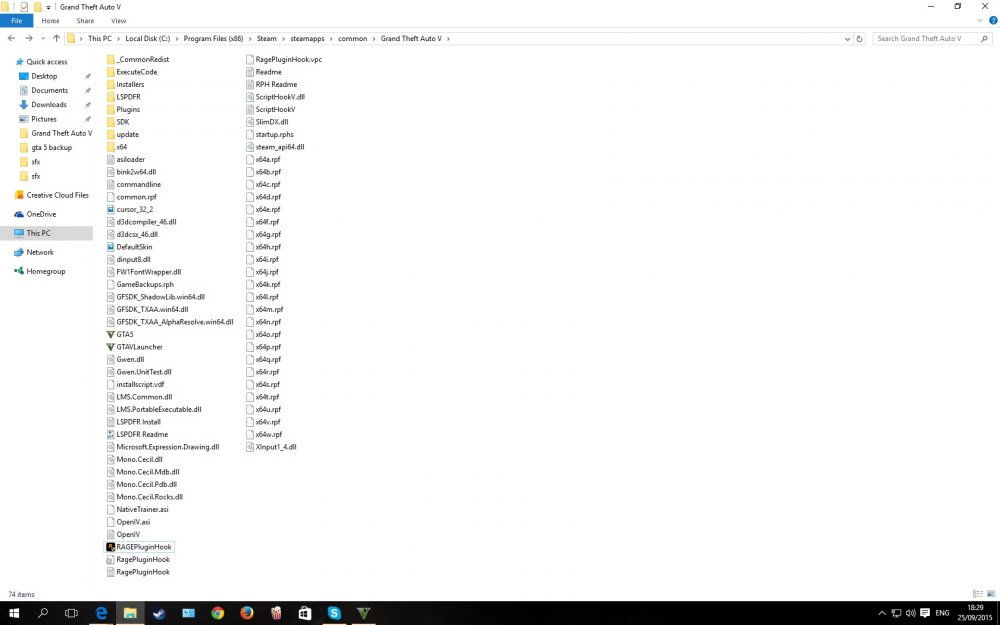The width and height of the screenshot is (1000, 625).
Task: Open Skype from the taskbar
Action: click(x=334, y=614)
